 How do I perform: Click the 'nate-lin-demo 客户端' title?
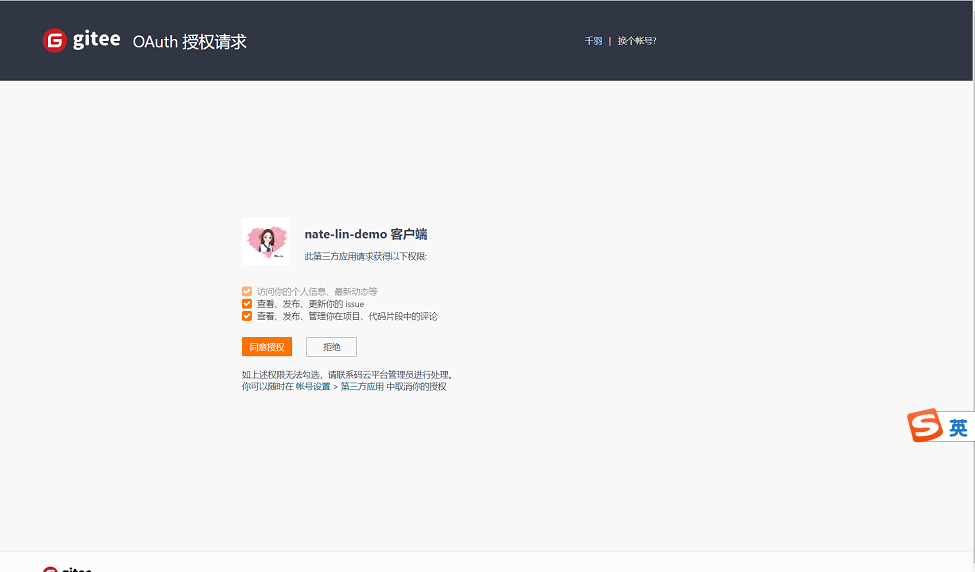coord(366,234)
